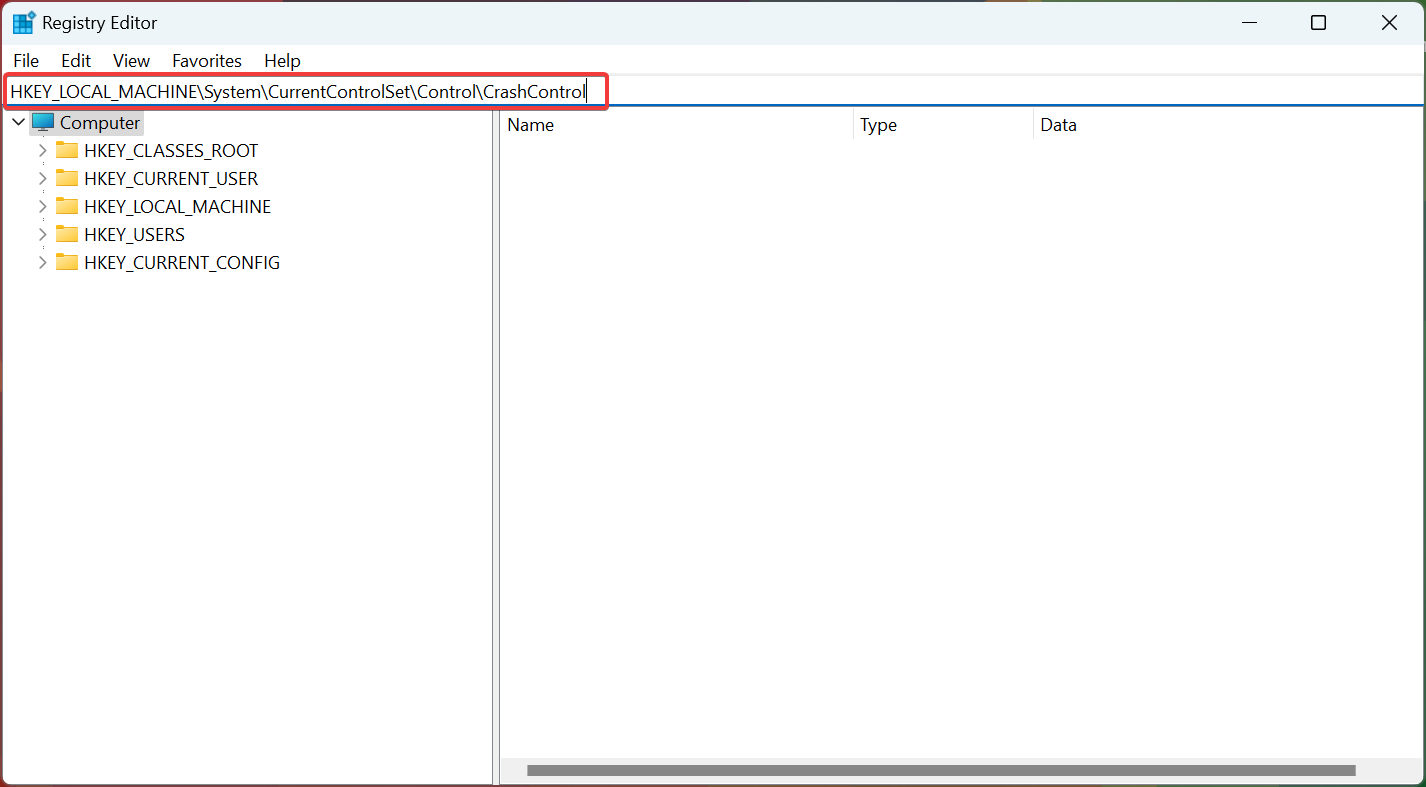Viewport: 1426px width, 787px height.
Task: Expand the HKEY_LOCAL_MACHINE key
Action: pos(42,207)
